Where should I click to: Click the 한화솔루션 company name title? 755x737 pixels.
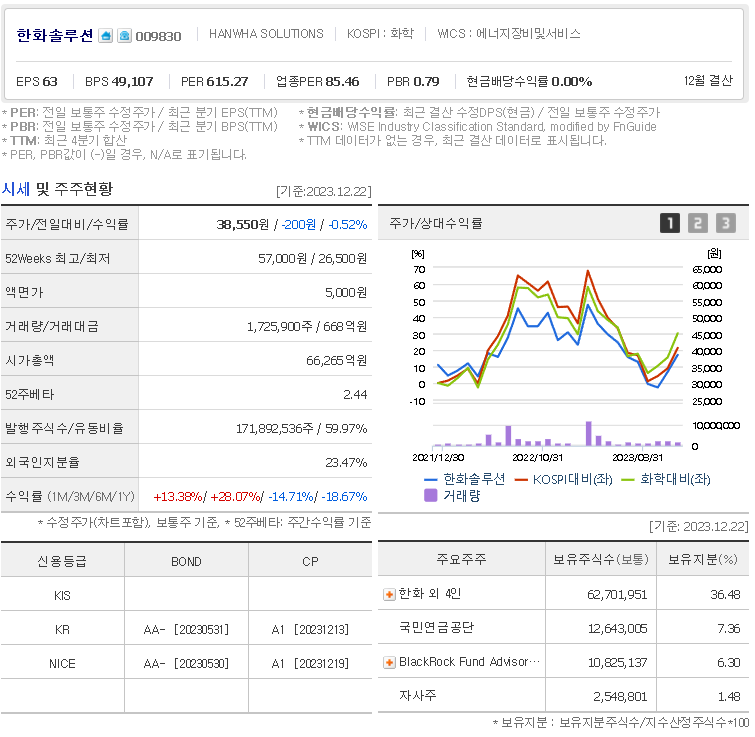click(x=54, y=36)
